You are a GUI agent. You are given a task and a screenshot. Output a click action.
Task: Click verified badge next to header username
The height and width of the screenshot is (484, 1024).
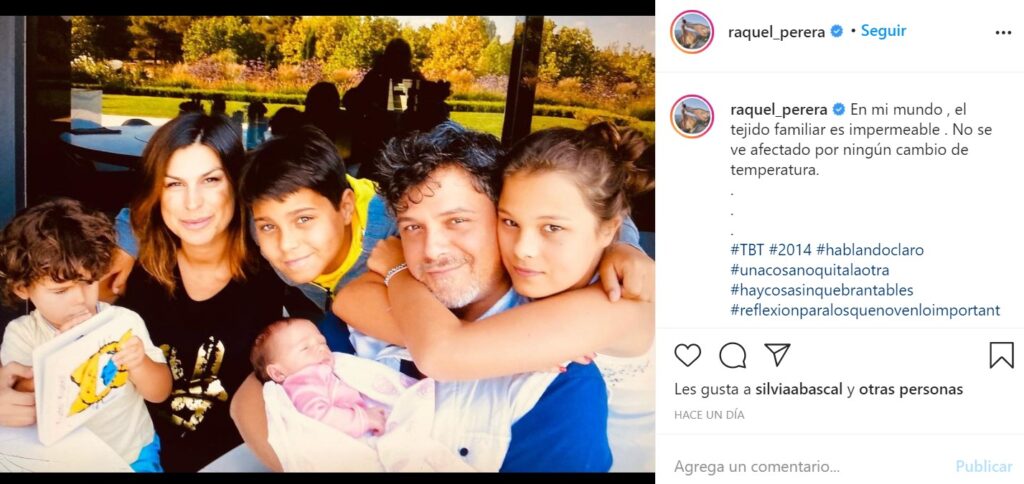(837, 31)
